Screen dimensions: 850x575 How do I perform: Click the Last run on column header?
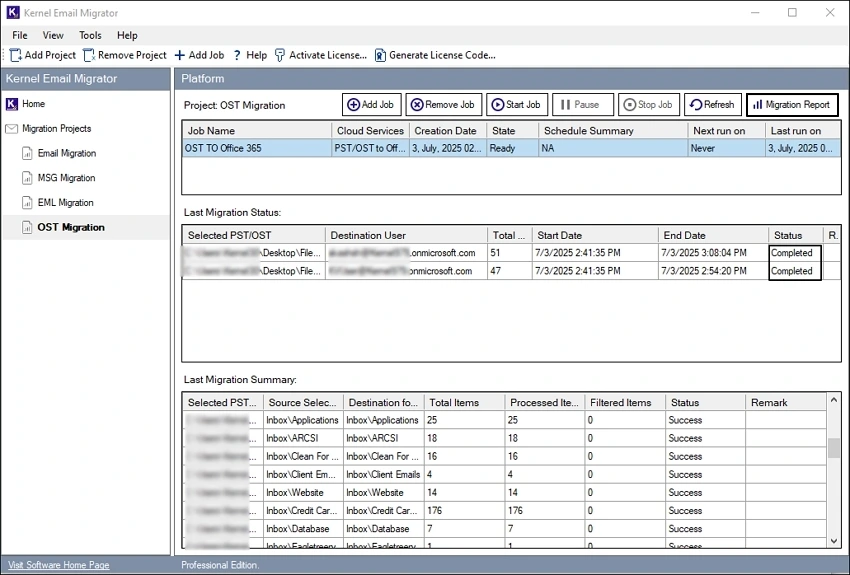pyautogui.click(x=803, y=131)
